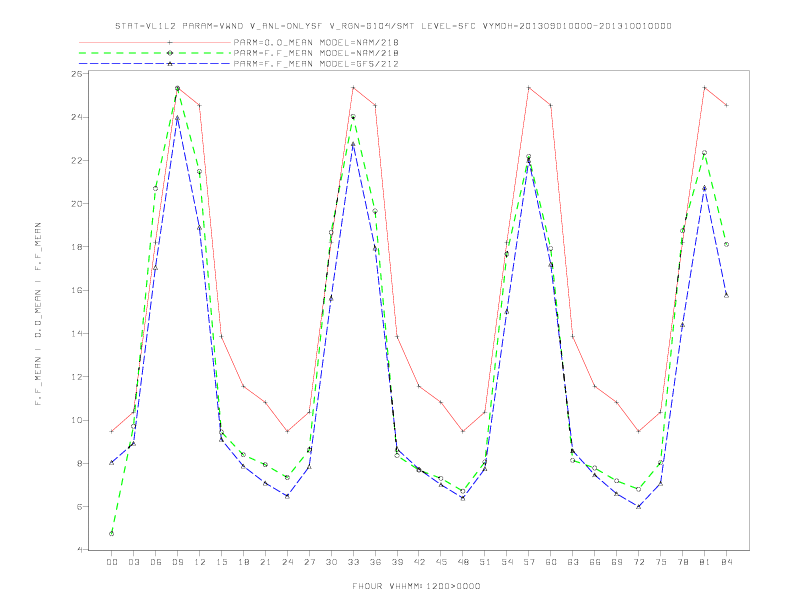Click the vertical axis title F.F_MEAN | O.O_MEAN
Viewport: 792px width, 612px height.
point(38,314)
